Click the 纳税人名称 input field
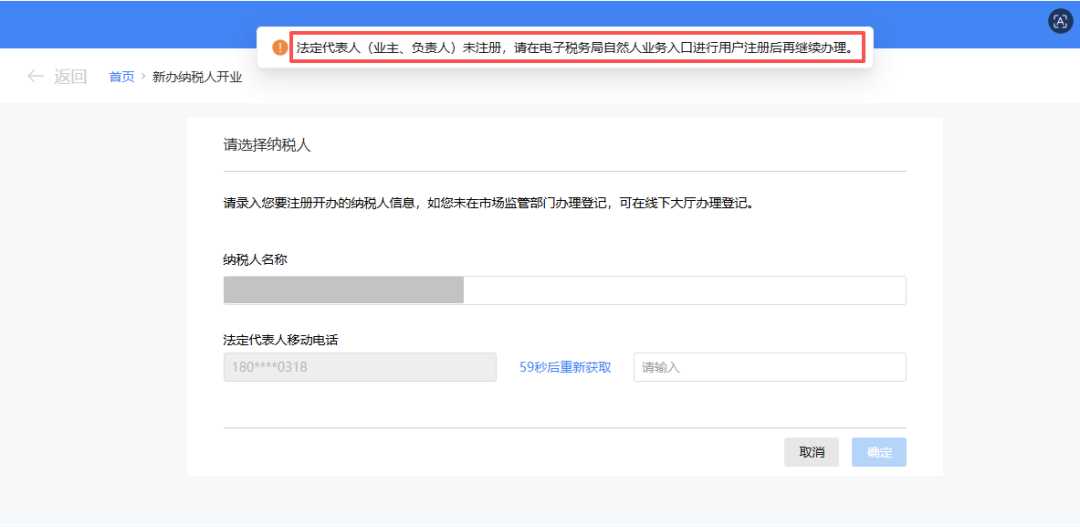This screenshot has height=527, width=1080. coord(565,291)
